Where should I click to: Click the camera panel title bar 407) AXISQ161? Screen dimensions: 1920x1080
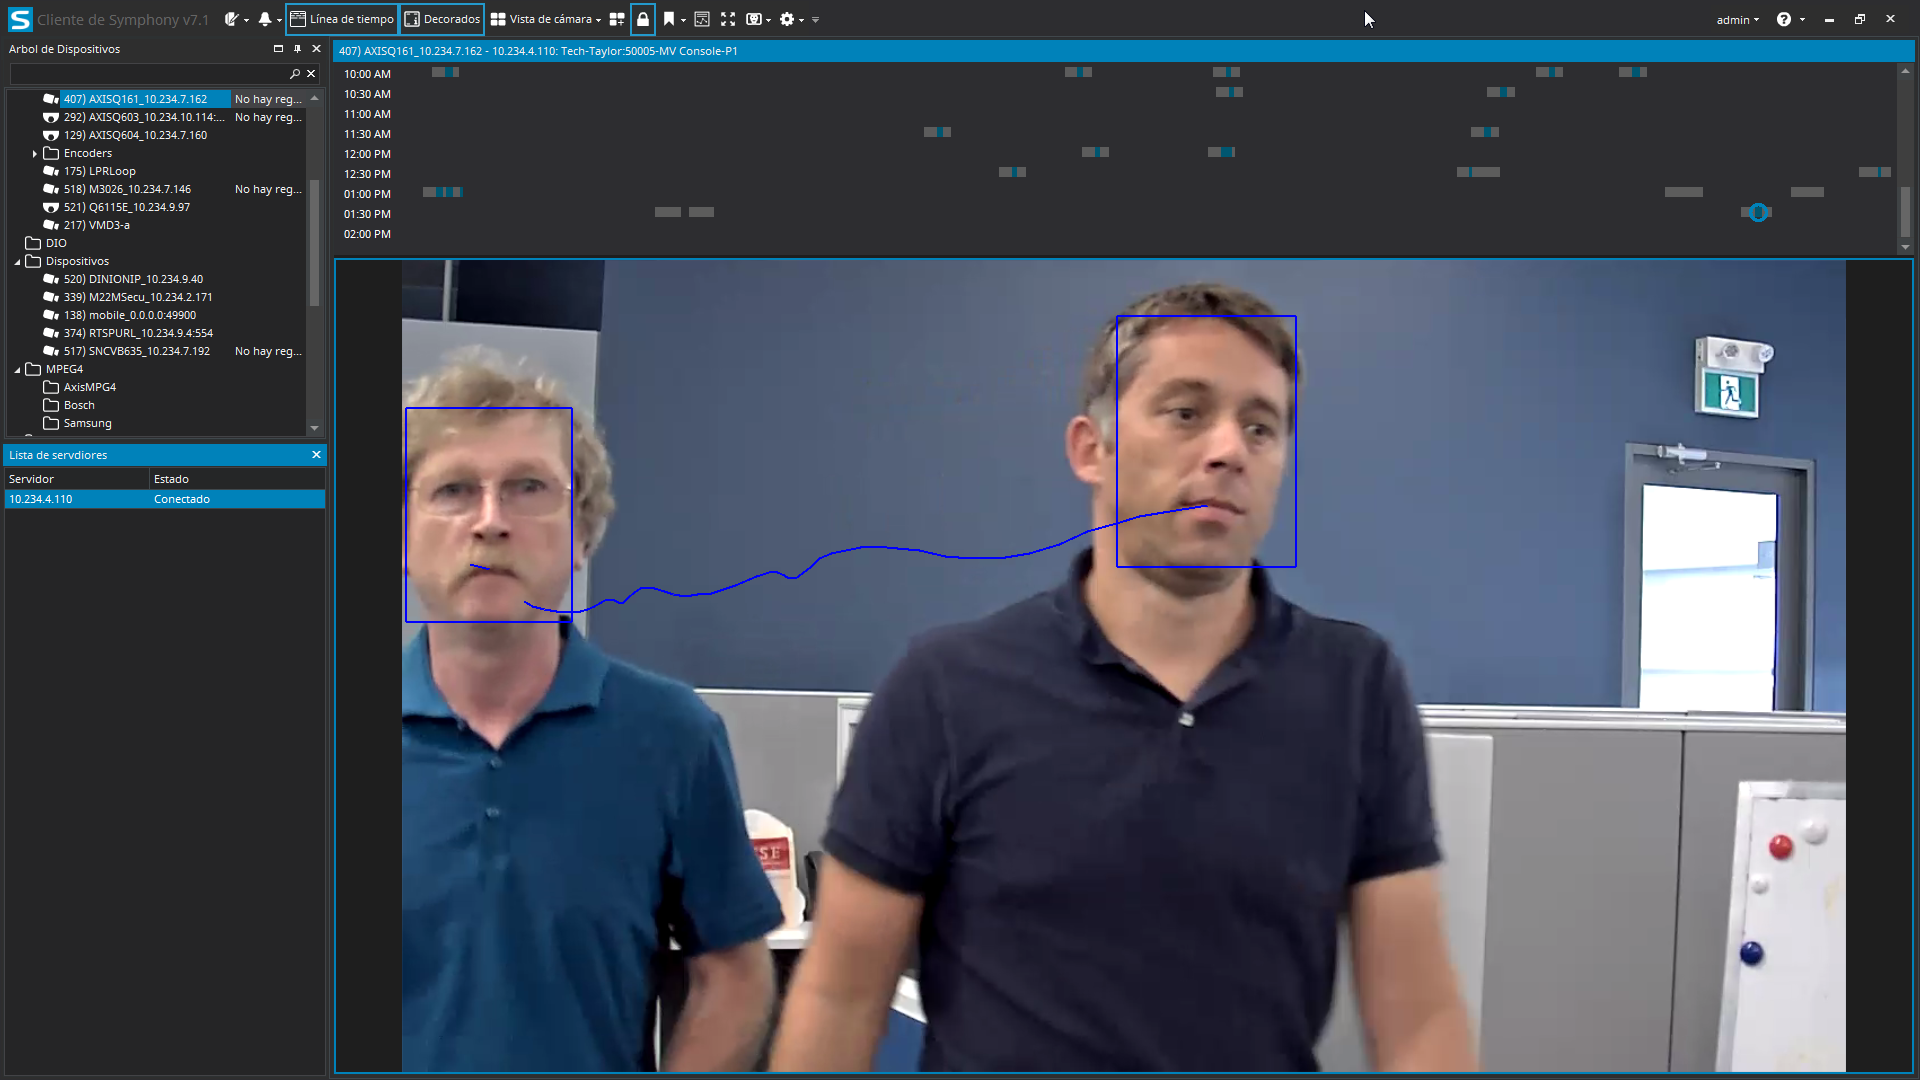[x=1123, y=51]
